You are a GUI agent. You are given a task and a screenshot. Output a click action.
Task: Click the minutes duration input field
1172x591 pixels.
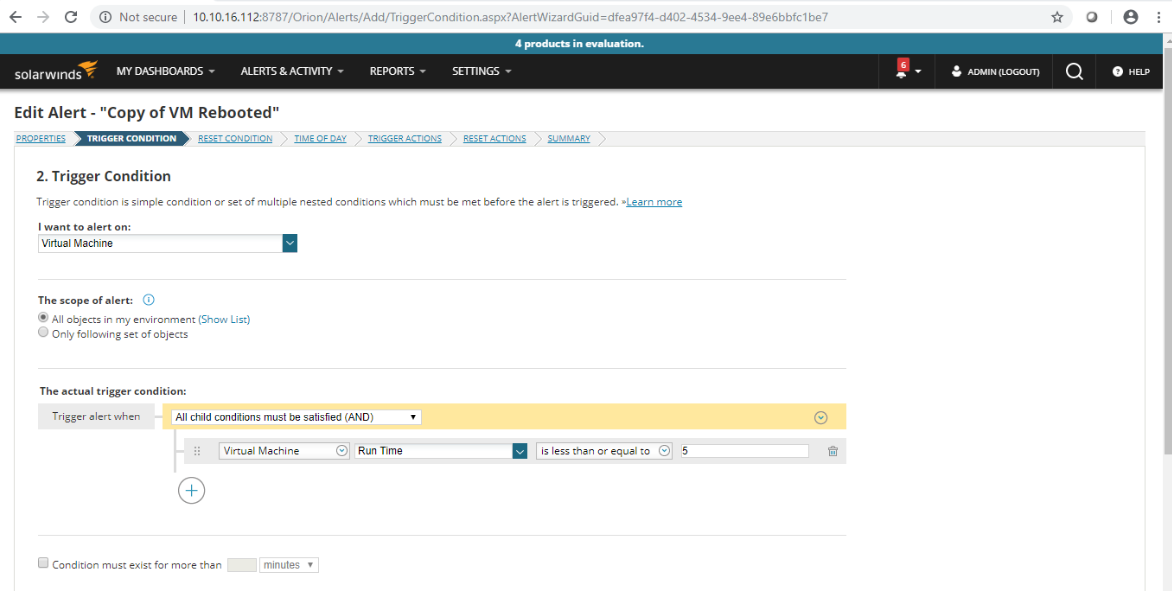[x=241, y=565]
